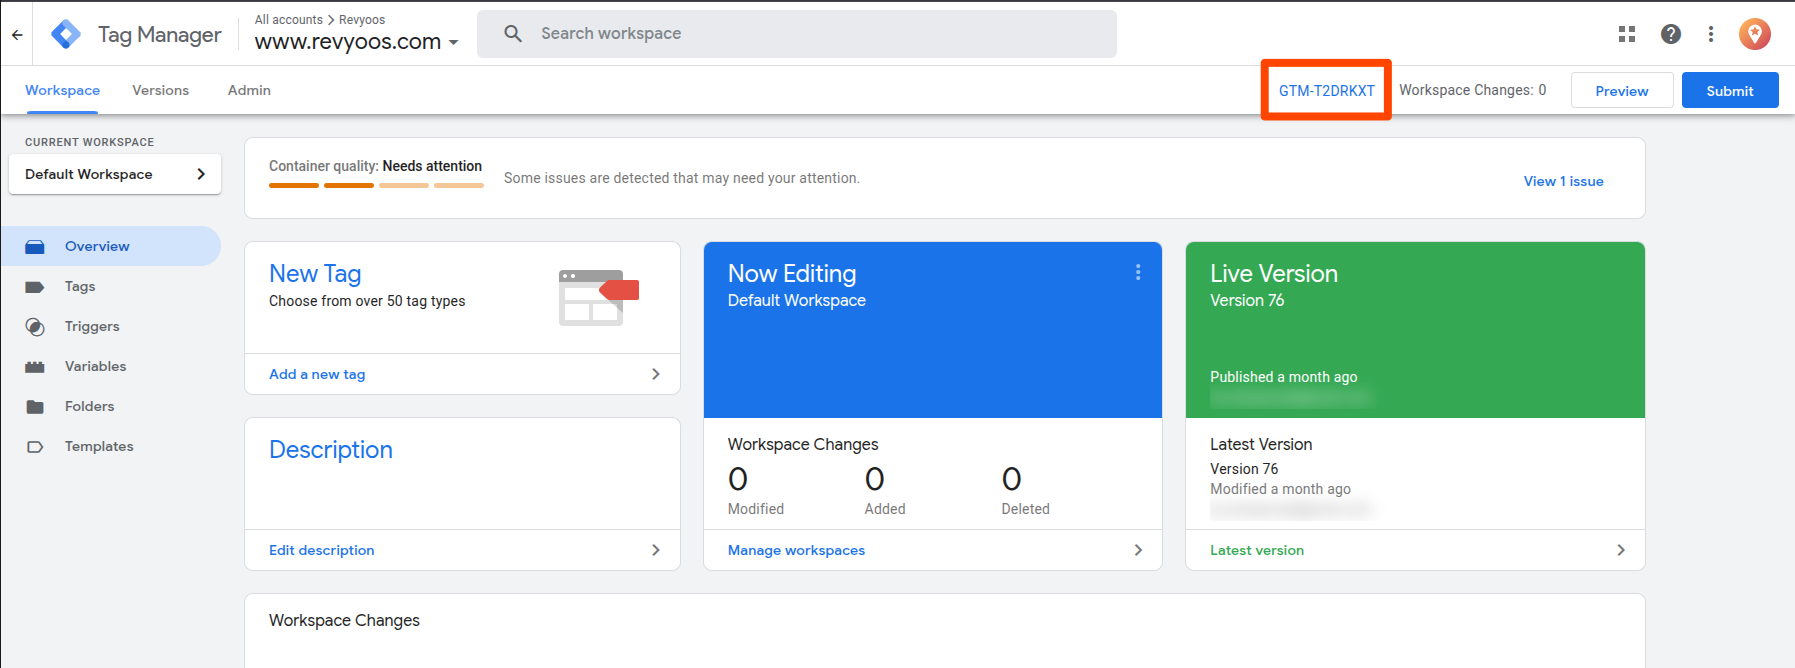
Task: Click the Search workspace field
Action: [797, 34]
